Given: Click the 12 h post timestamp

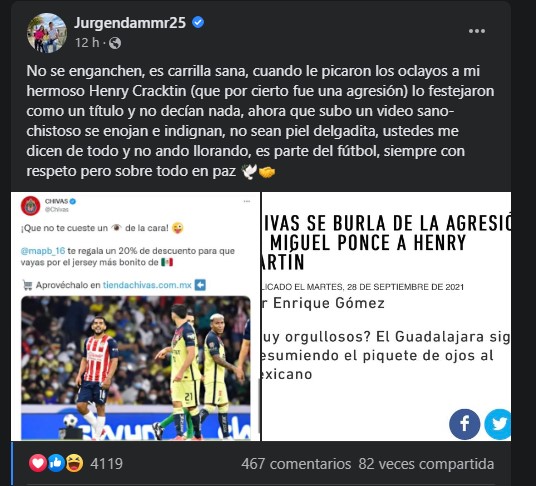Looking at the screenshot, I should 87,43.
